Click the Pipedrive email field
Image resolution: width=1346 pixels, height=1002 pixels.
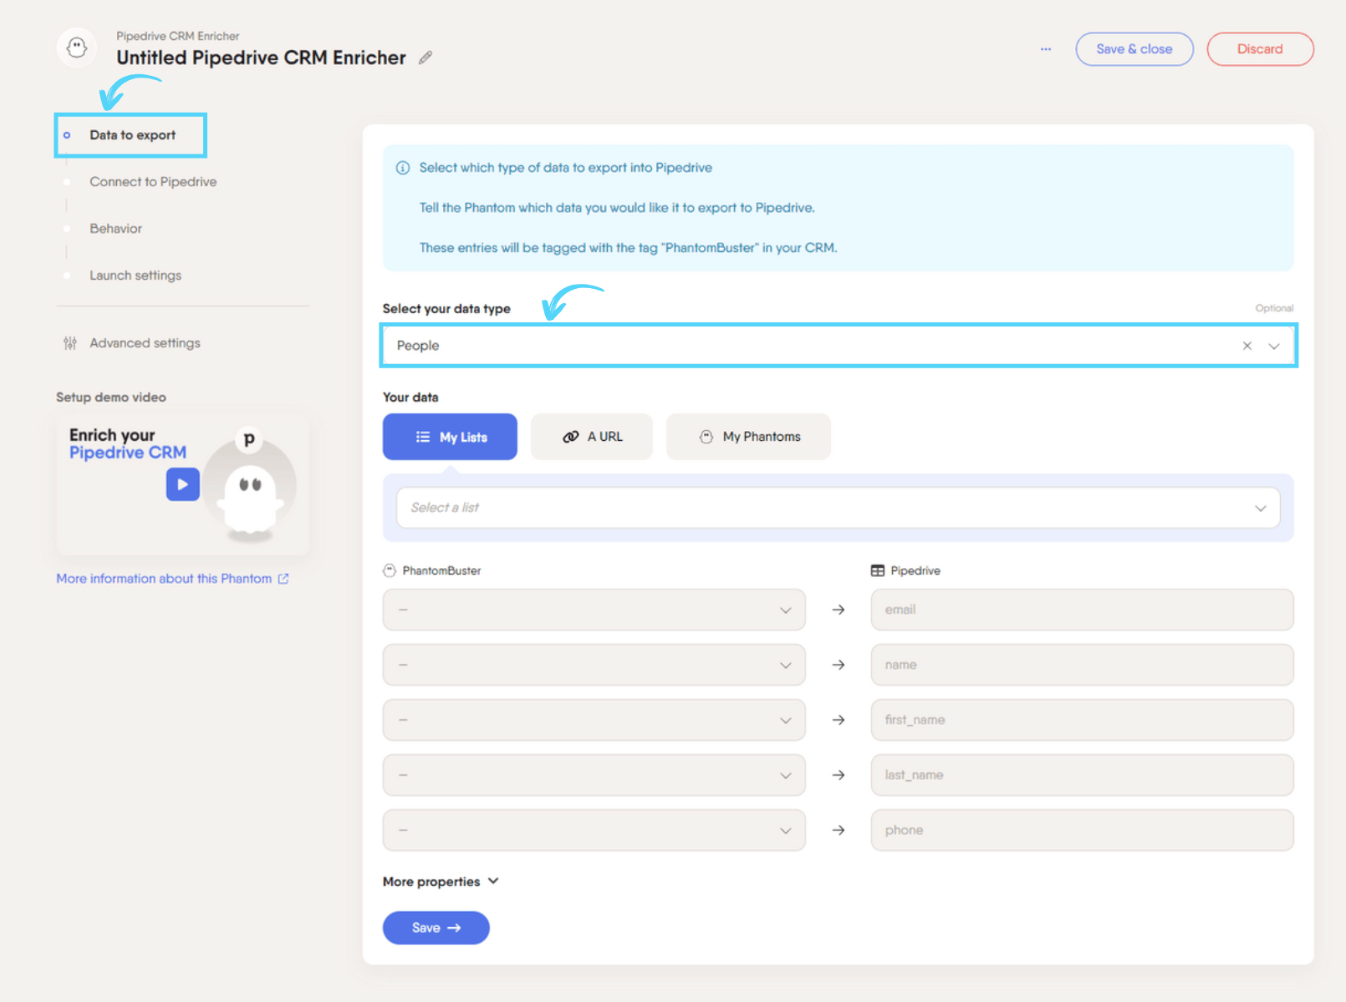pyautogui.click(x=1082, y=610)
